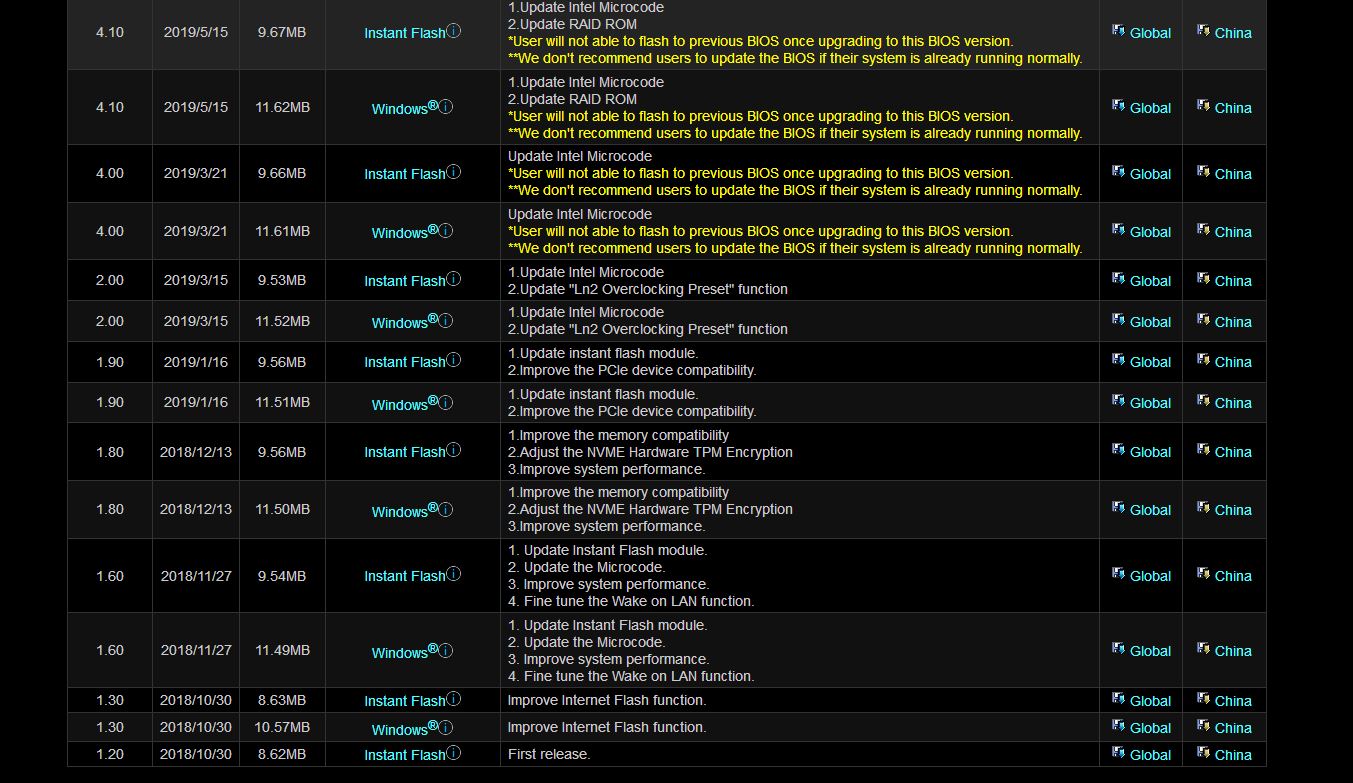This screenshot has height=783, width=1353.
Task: Open the Windows link in the 11.51MB row
Action: coord(405,404)
